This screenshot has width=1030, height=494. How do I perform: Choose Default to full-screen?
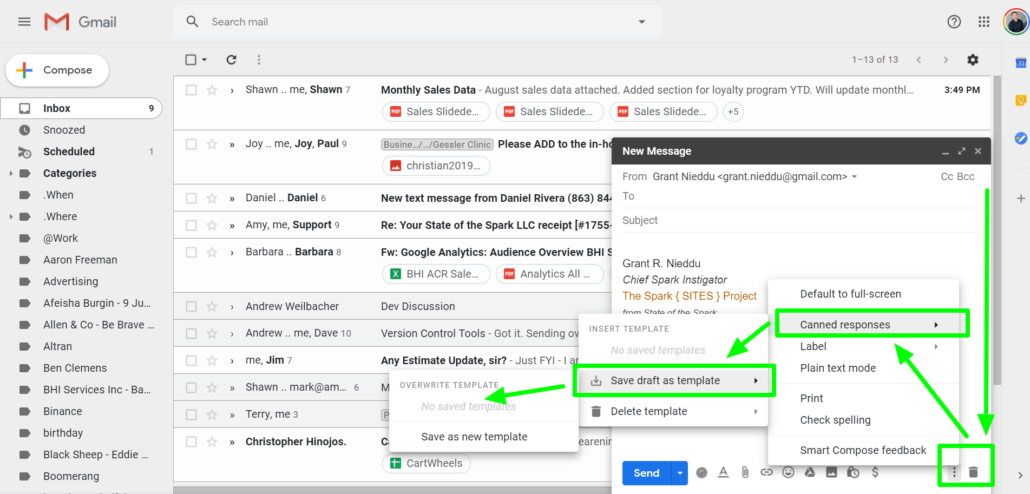point(864,294)
